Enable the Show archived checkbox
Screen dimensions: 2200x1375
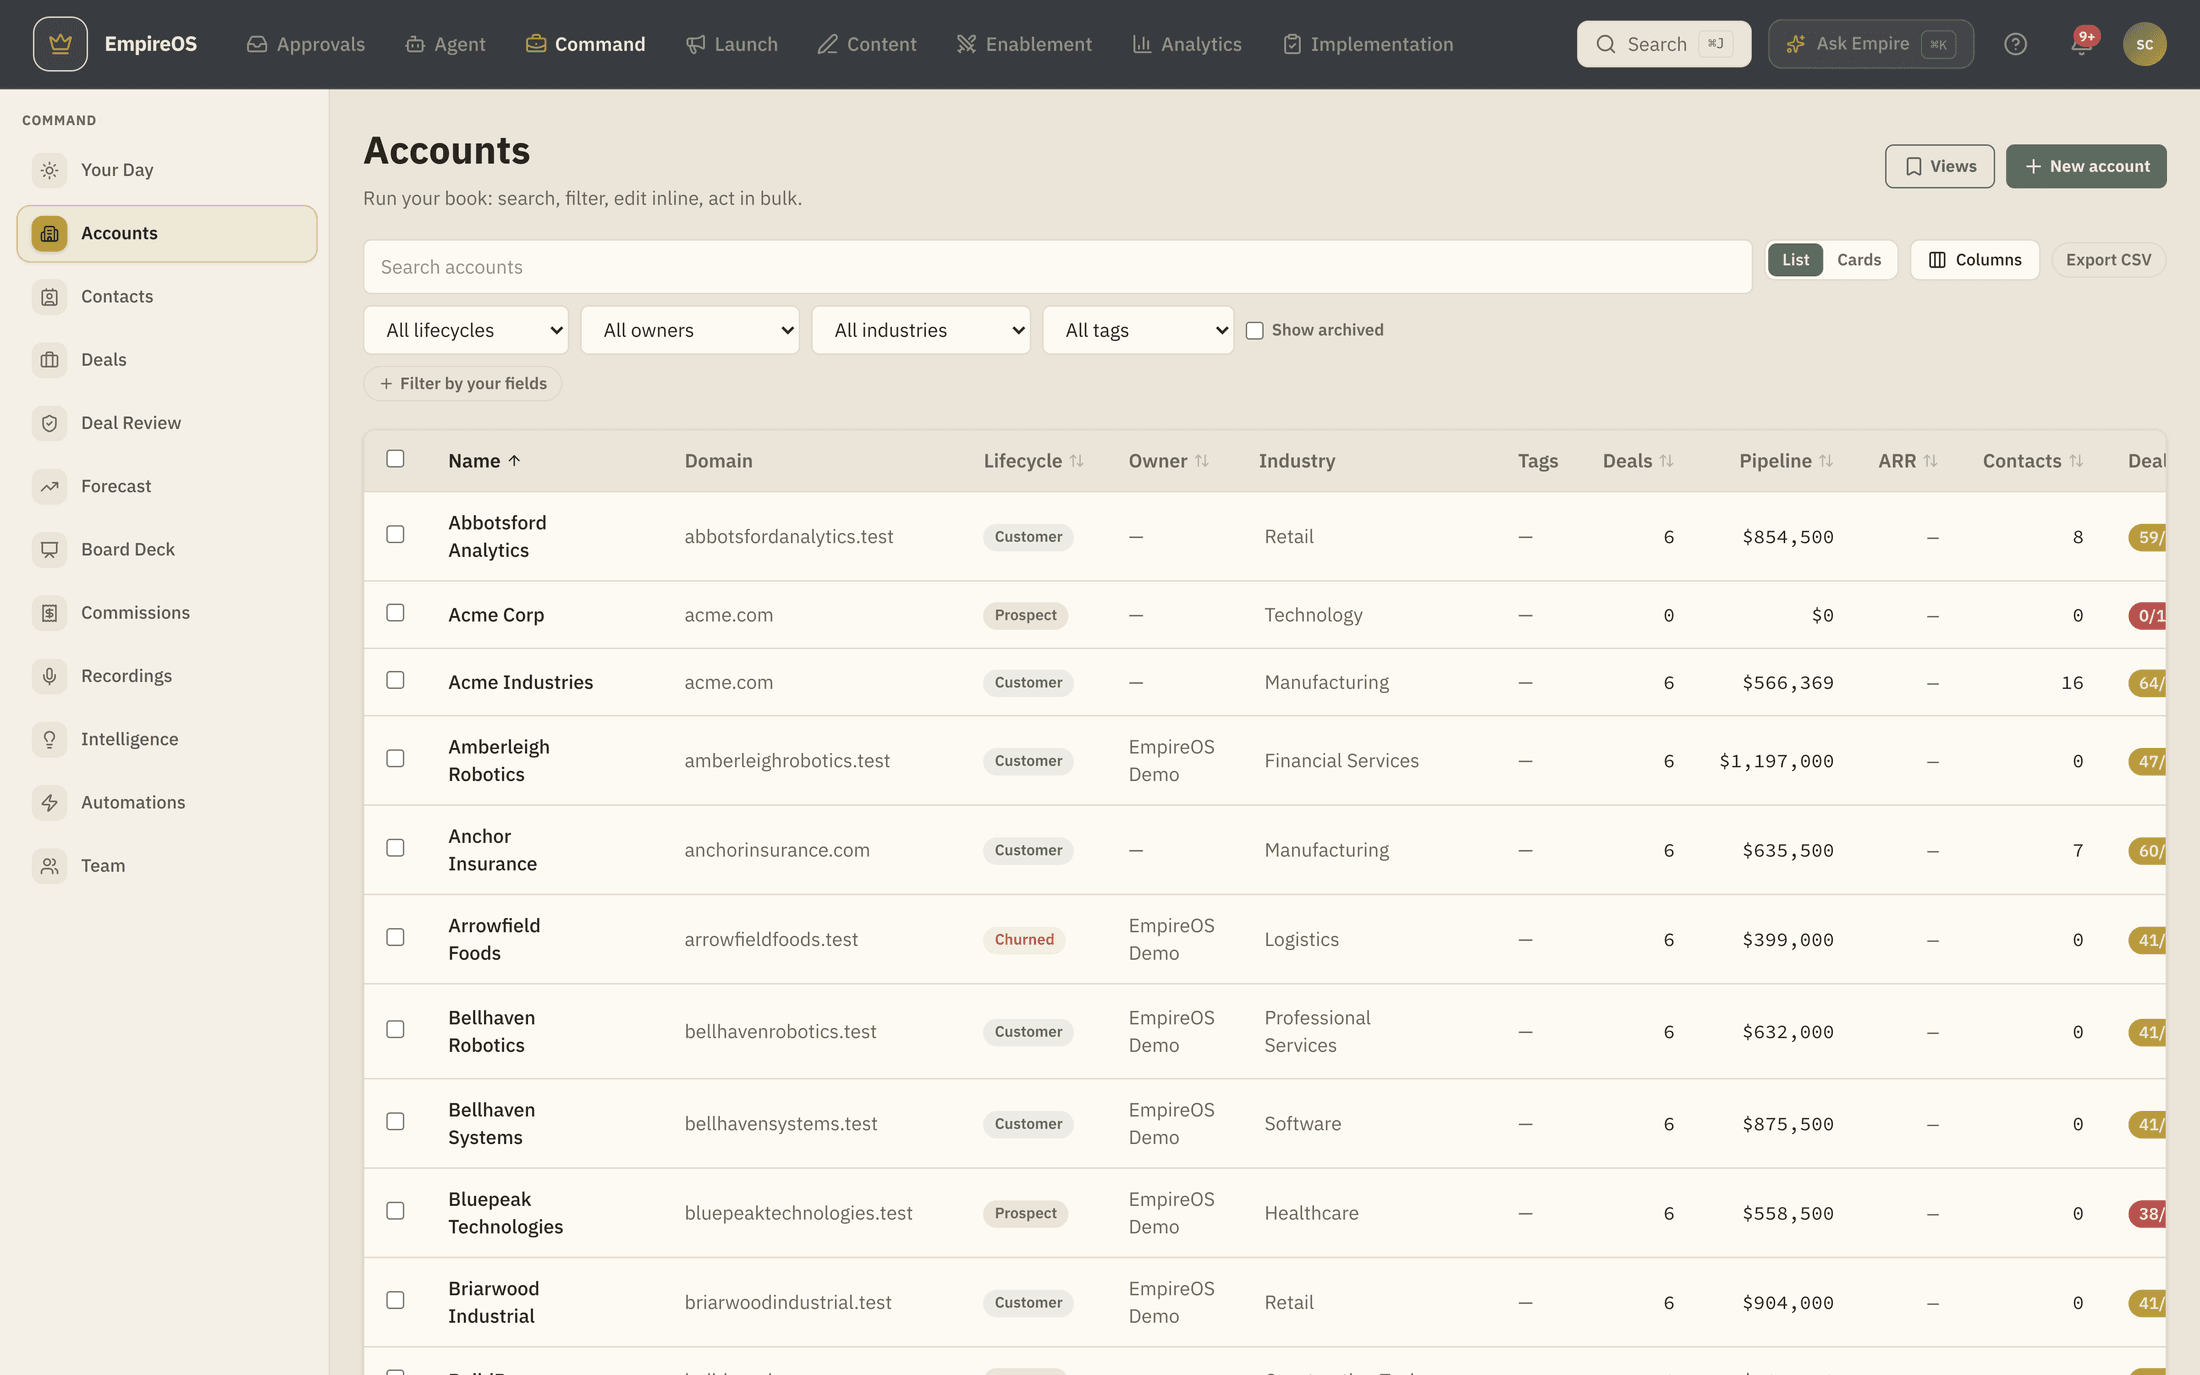pos(1254,331)
